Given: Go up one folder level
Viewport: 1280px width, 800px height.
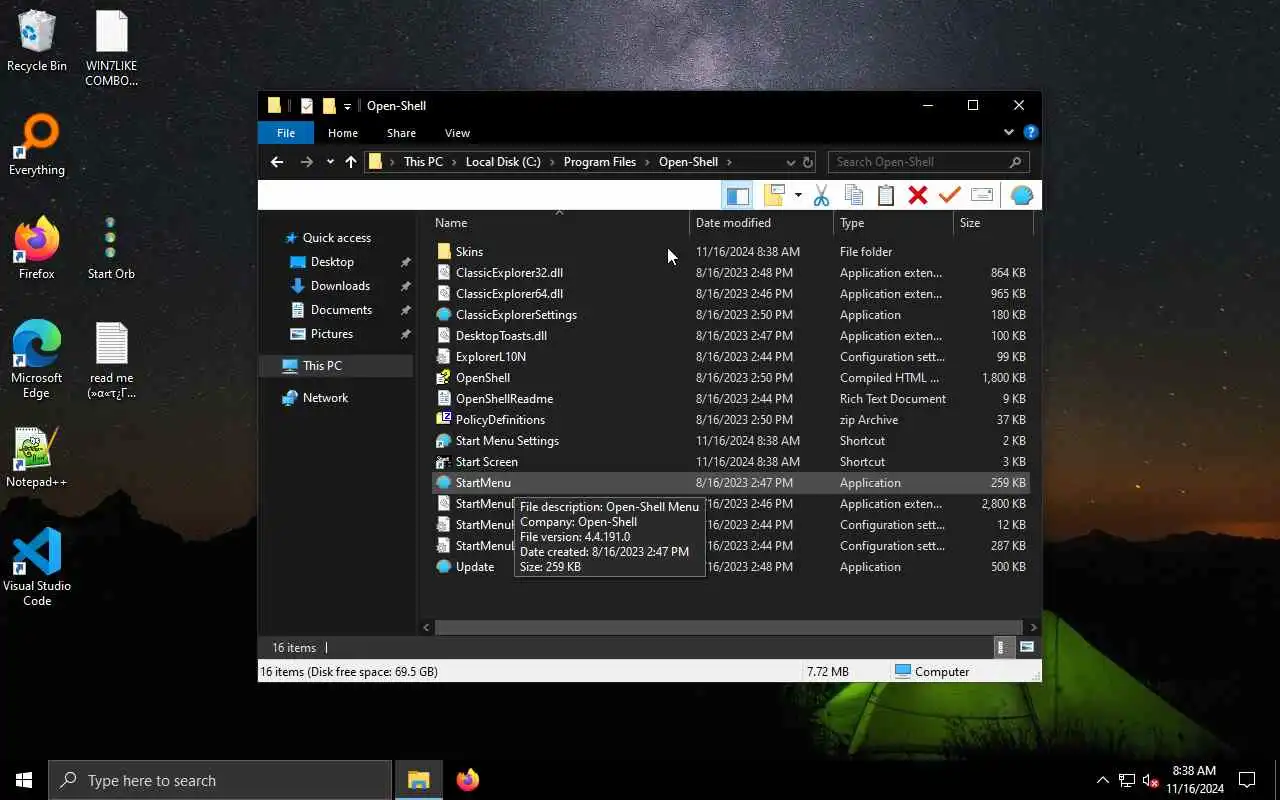Looking at the screenshot, I should pos(351,162).
